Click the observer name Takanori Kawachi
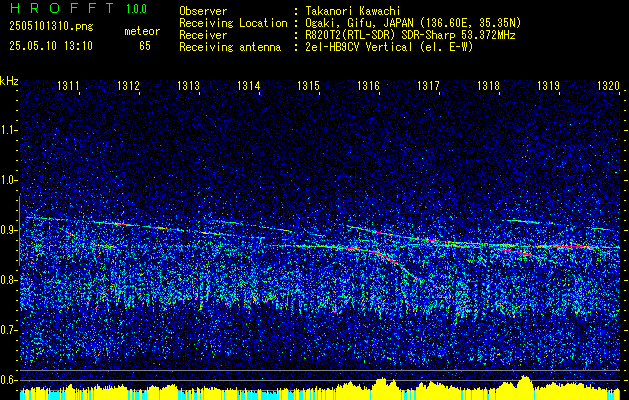Image resolution: width=629 pixels, height=400 pixels. [353, 11]
